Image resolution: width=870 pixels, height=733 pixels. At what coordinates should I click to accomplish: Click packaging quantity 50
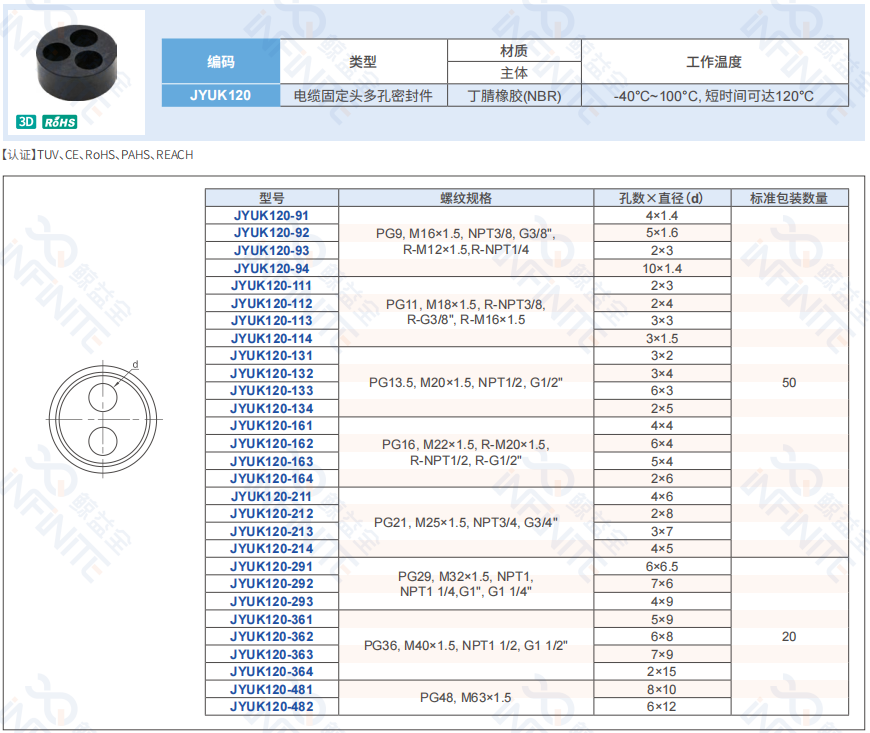pyautogui.click(x=789, y=382)
